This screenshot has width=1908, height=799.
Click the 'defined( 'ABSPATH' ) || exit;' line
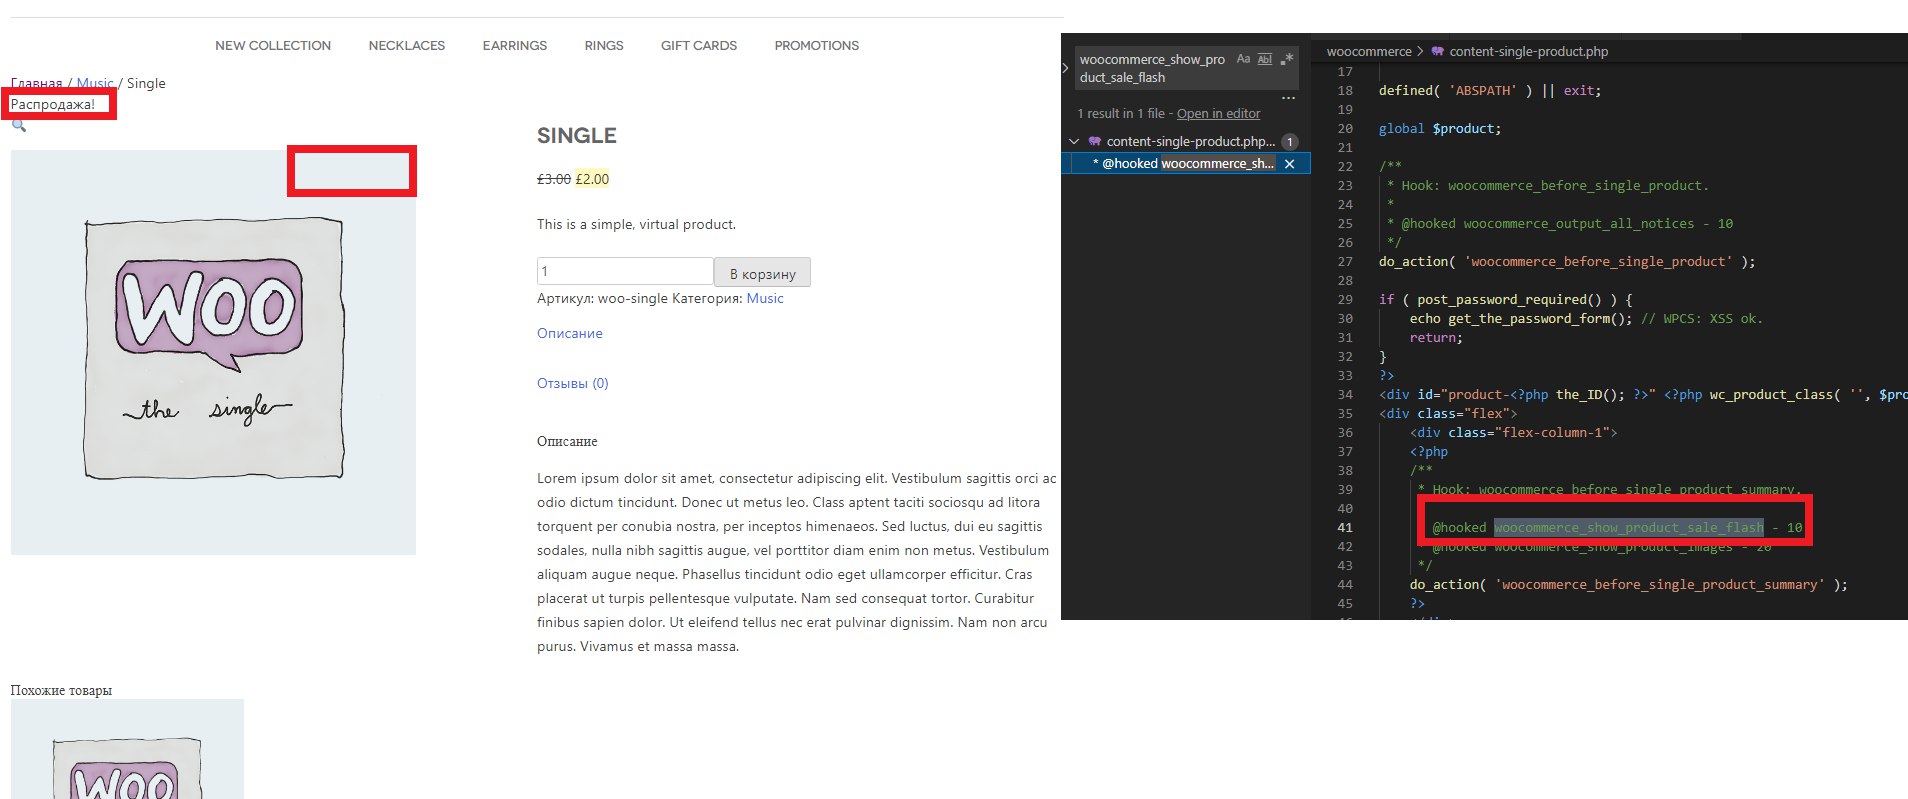(1490, 91)
